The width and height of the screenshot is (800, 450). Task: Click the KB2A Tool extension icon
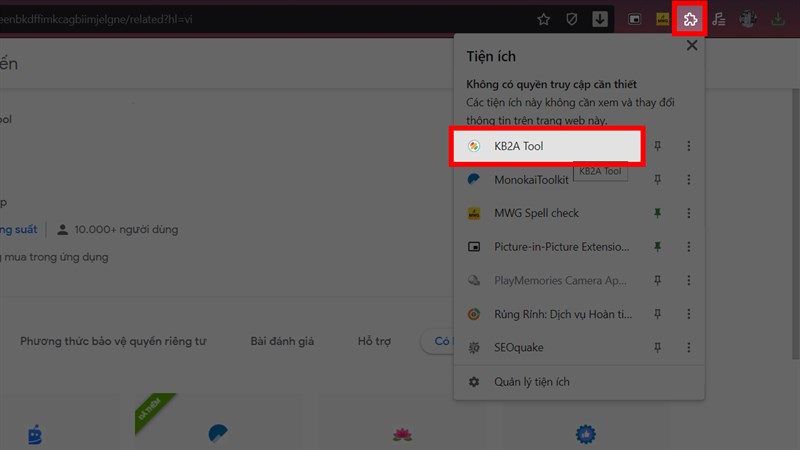pyautogui.click(x=474, y=146)
